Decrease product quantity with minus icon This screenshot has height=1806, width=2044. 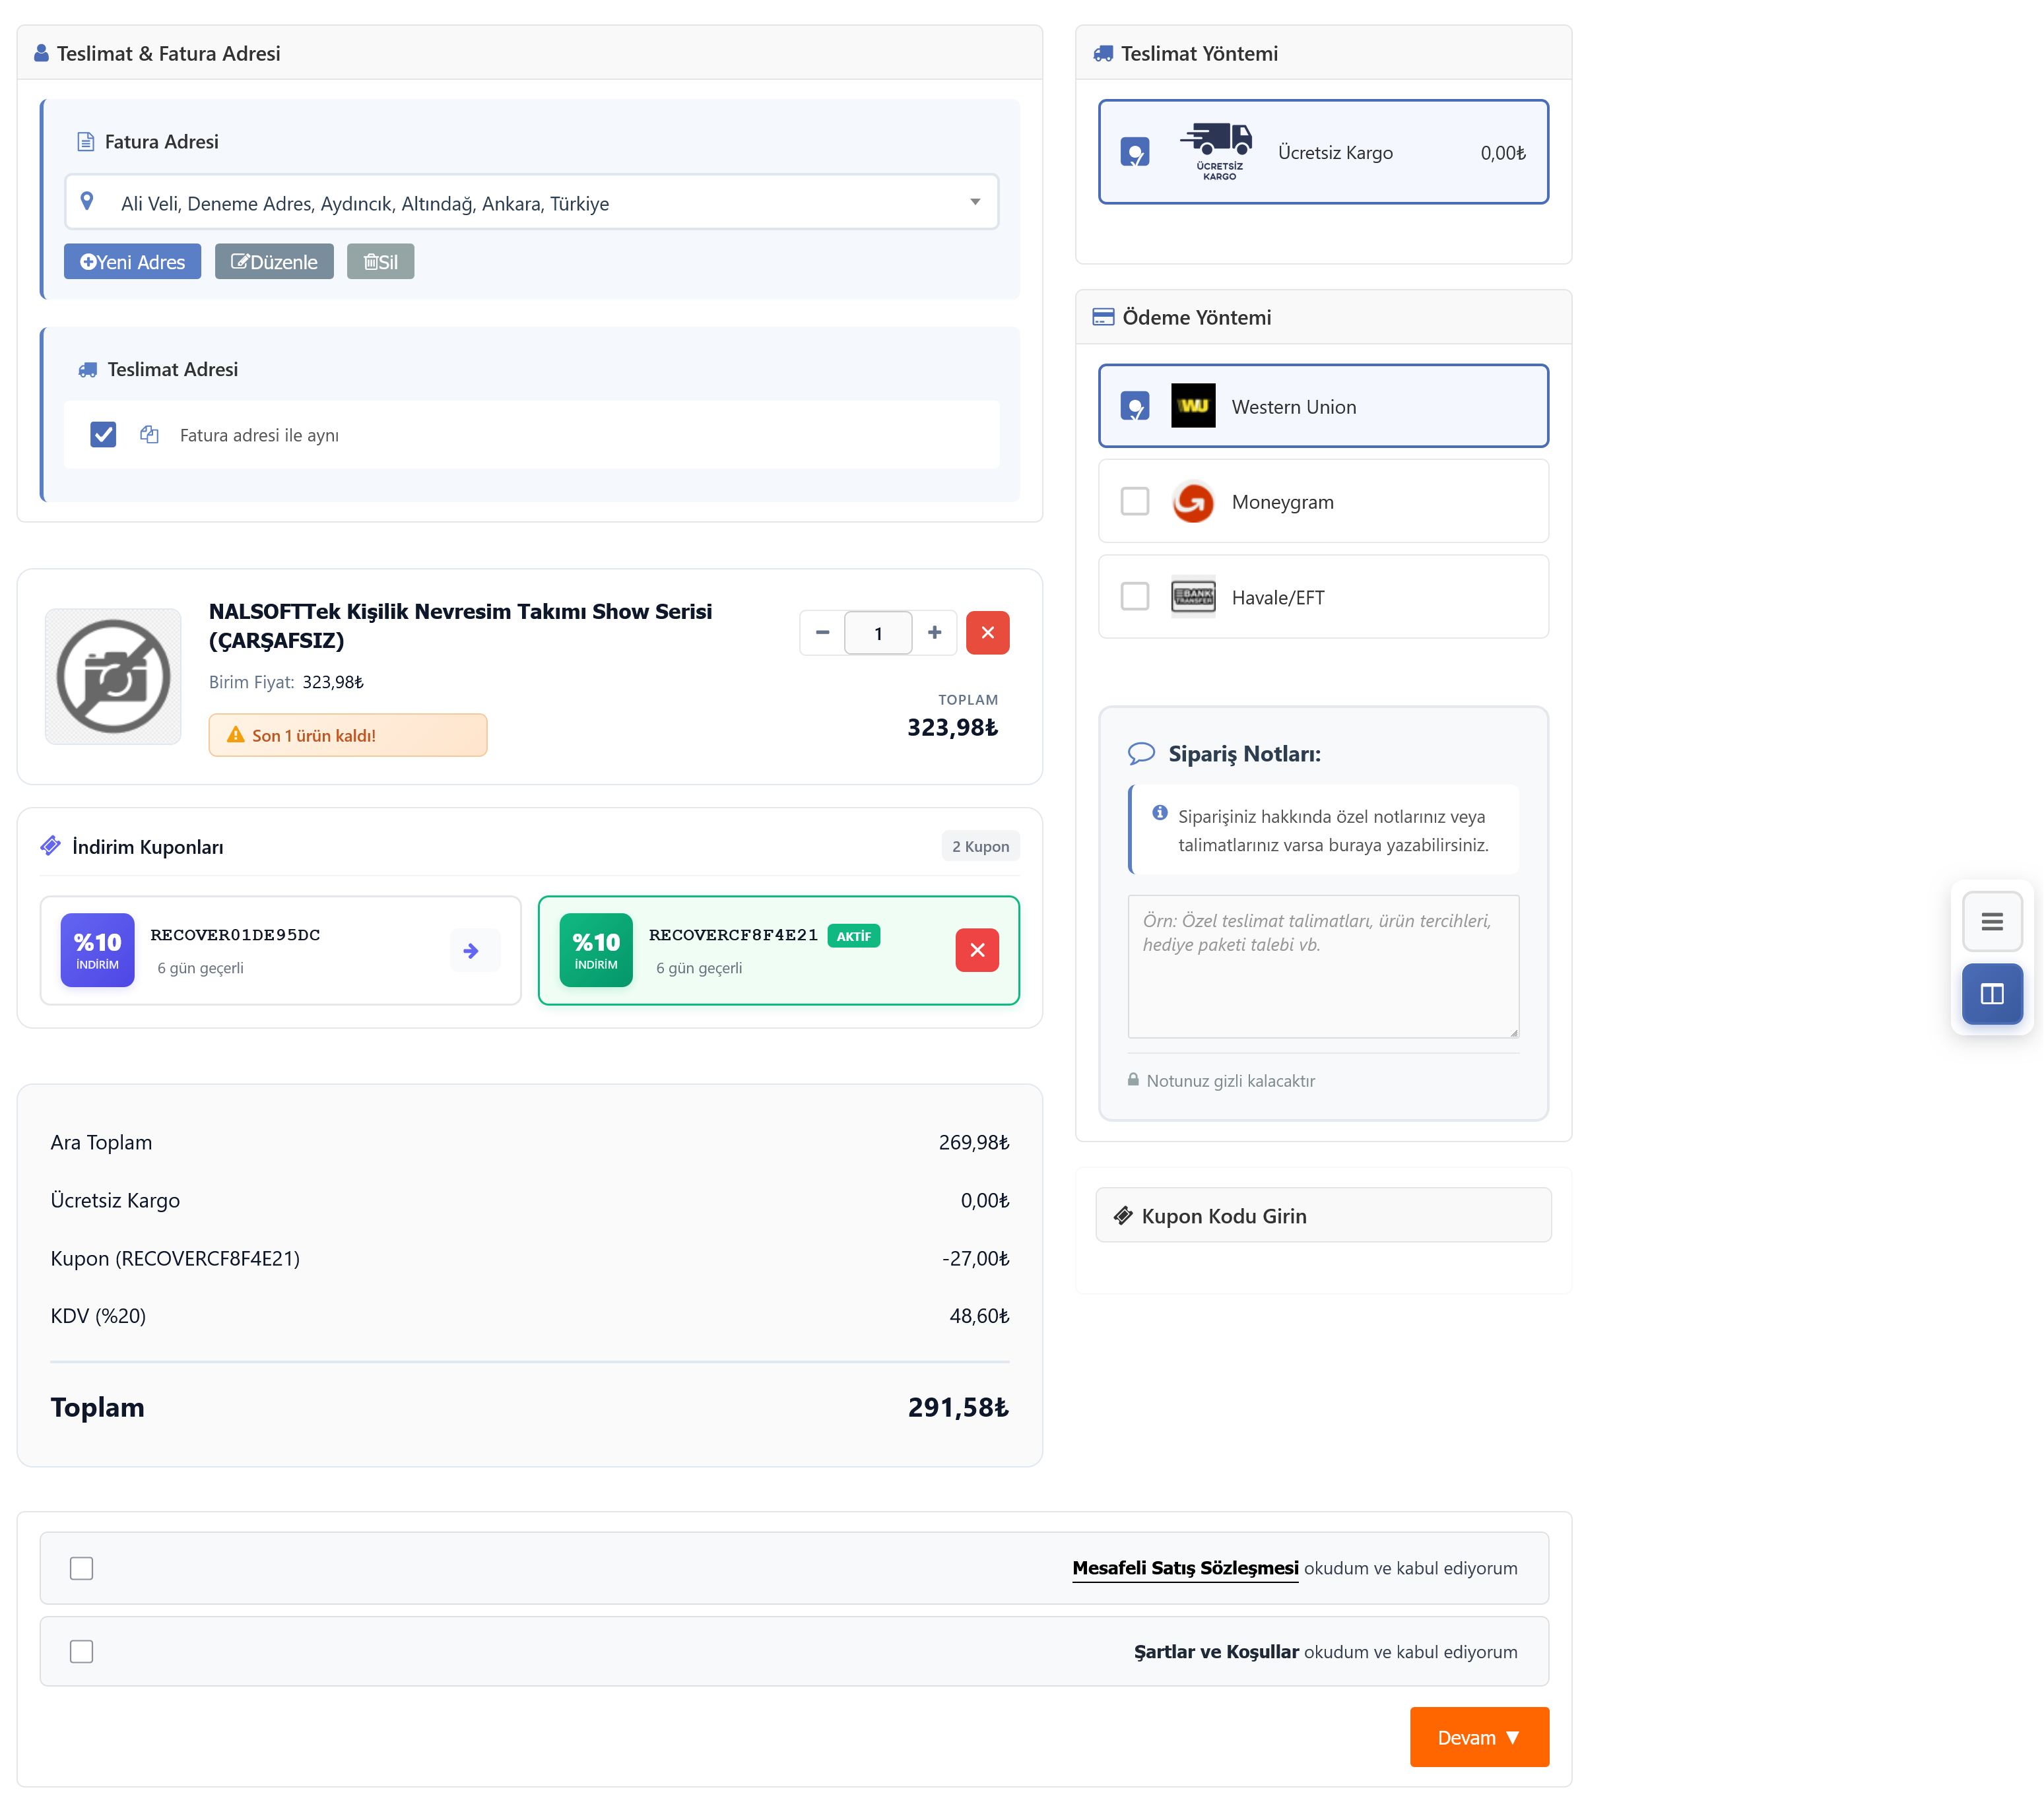click(x=822, y=632)
